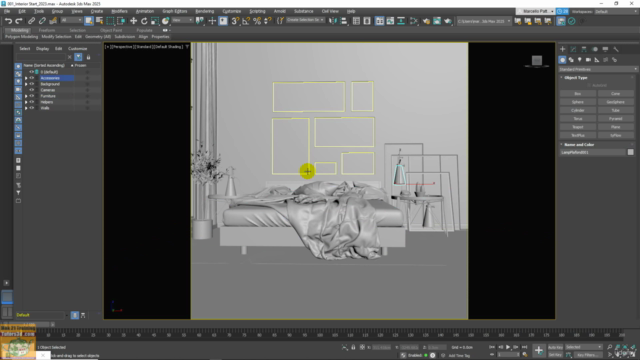Open the Rendering menu
The width and height of the screenshot is (640, 360).
pyautogui.click(x=204, y=11)
